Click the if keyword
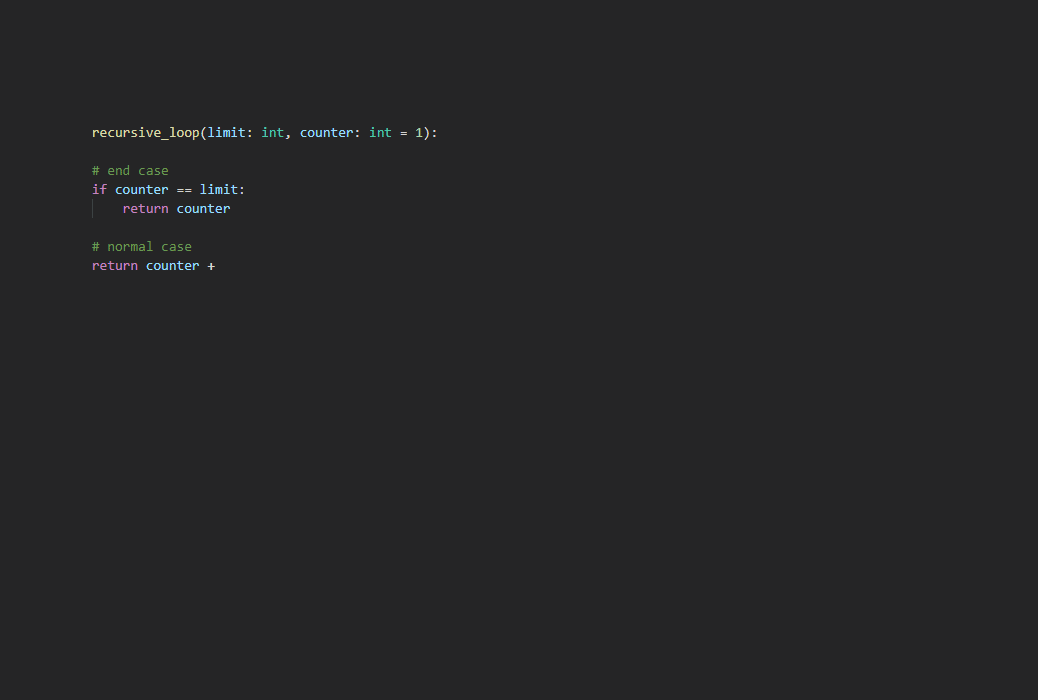 tap(99, 190)
